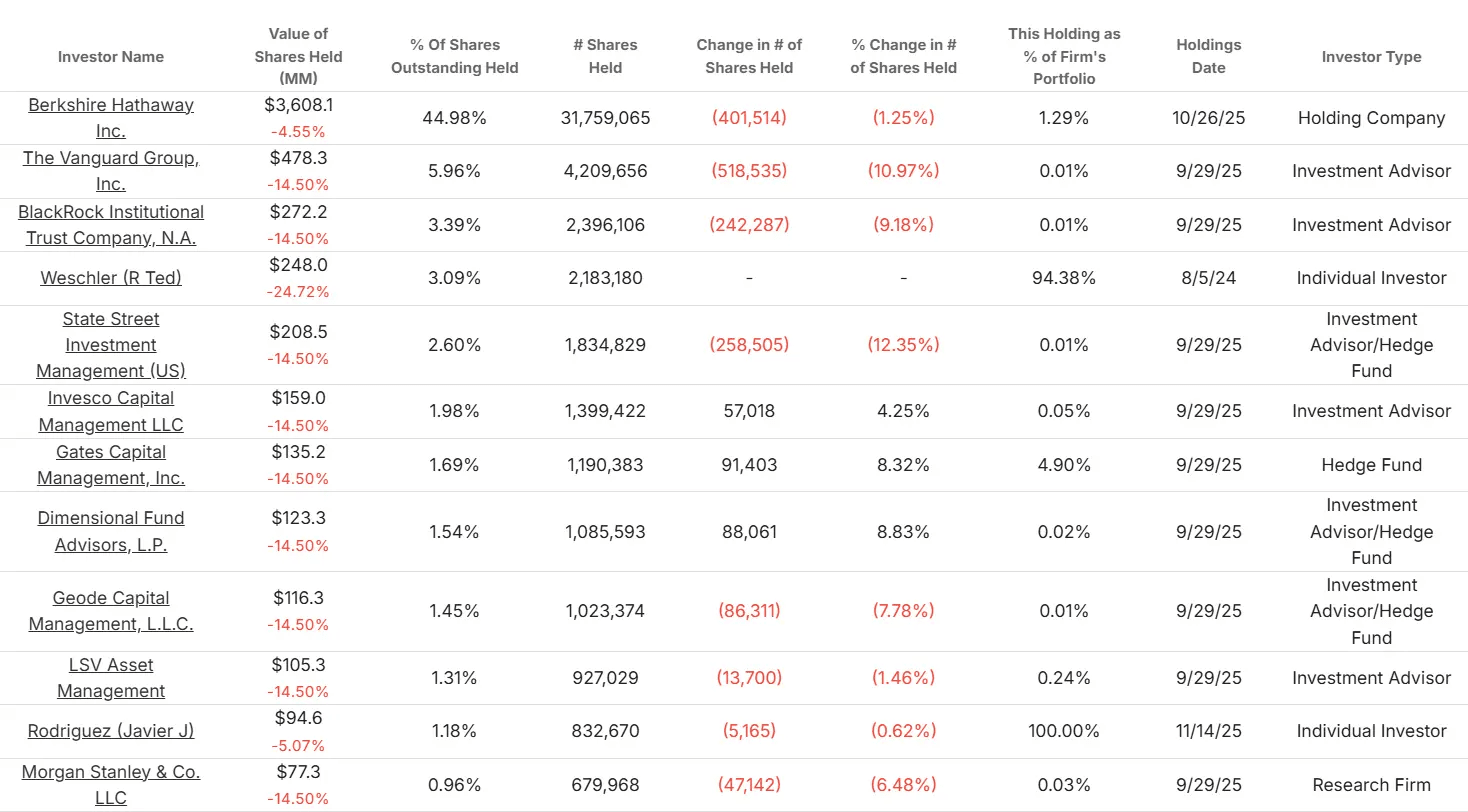Viewport: 1468px width, 812px height.
Task: Open The Vanguard Group, Inc. link
Action: pyautogui.click(x=111, y=171)
